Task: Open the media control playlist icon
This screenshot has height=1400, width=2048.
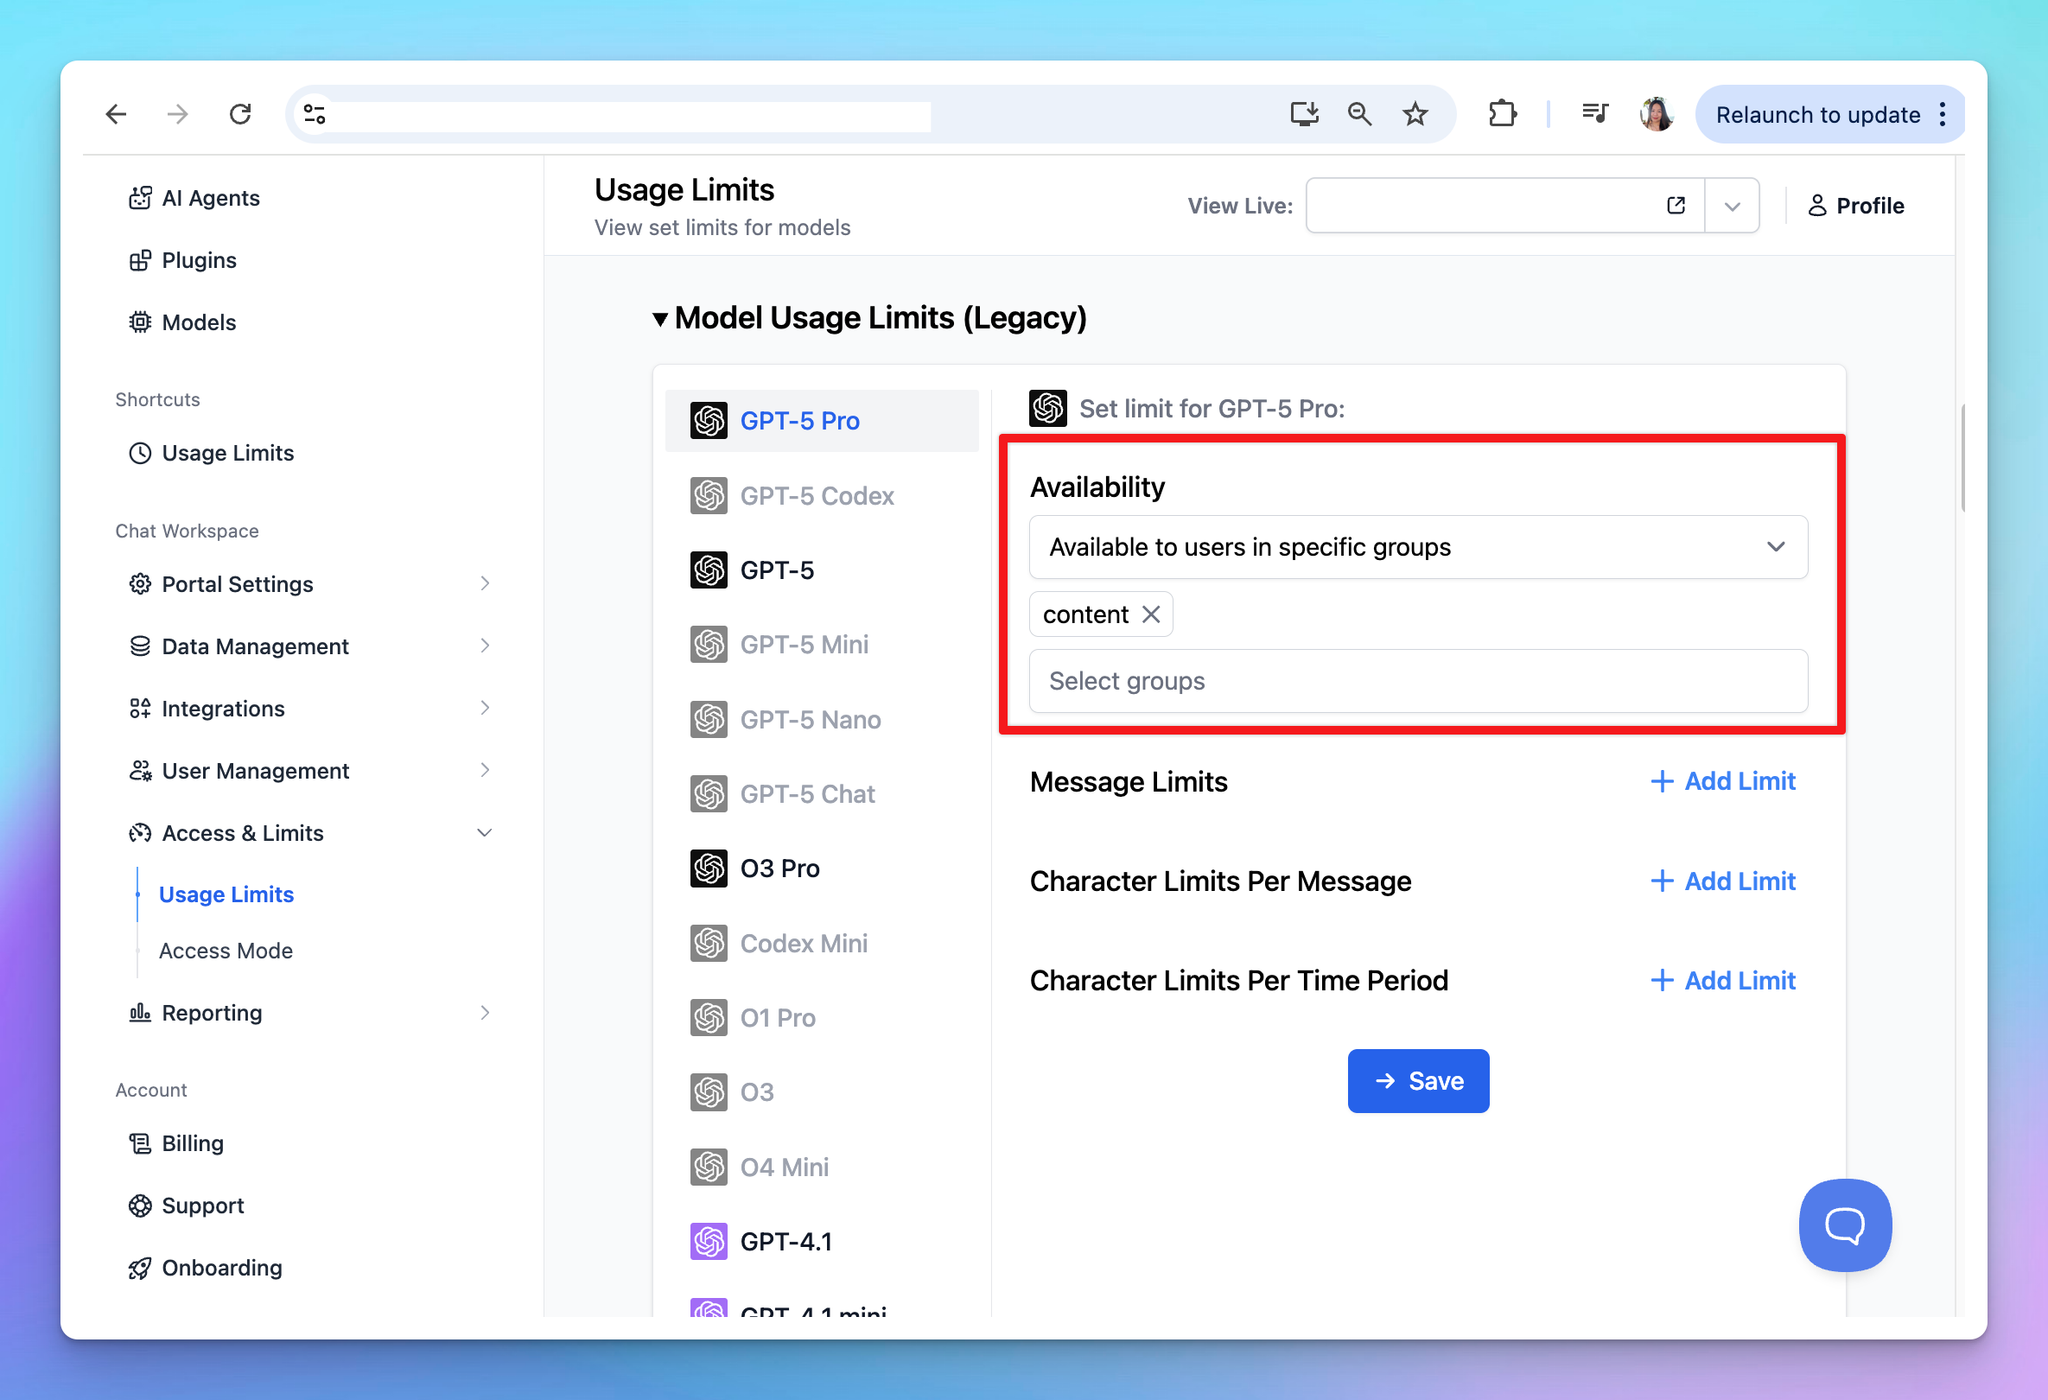Action: (x=1595, y=114)
